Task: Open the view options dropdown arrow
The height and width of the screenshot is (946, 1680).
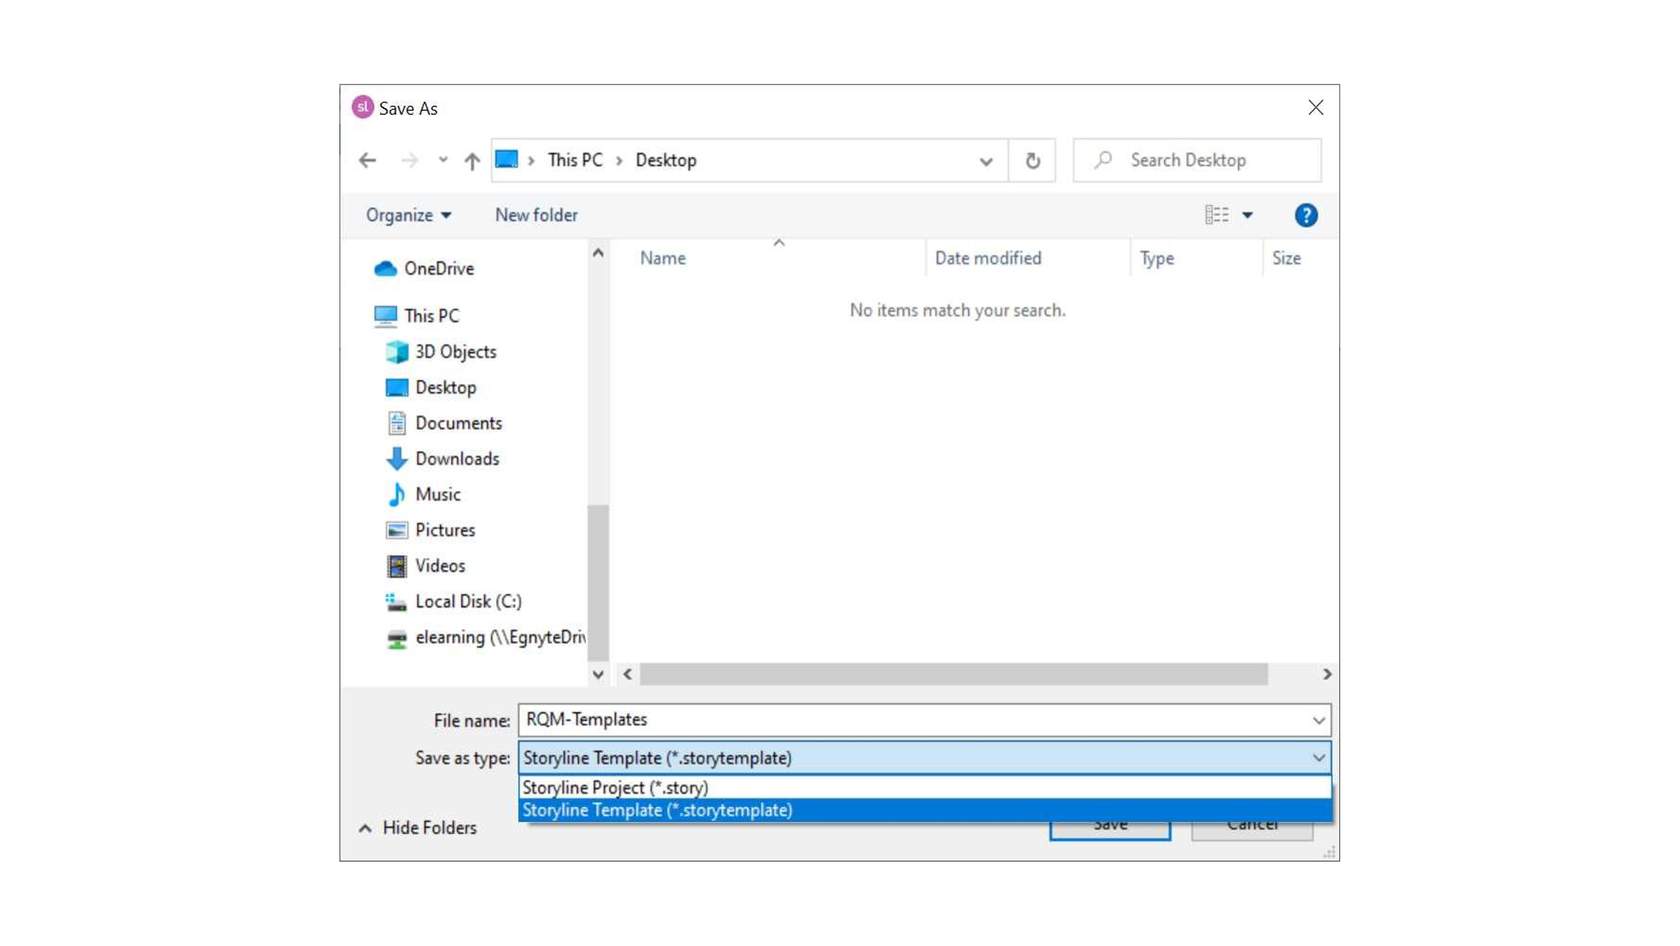Action: pyautogui.click(x=1247, y=215)
